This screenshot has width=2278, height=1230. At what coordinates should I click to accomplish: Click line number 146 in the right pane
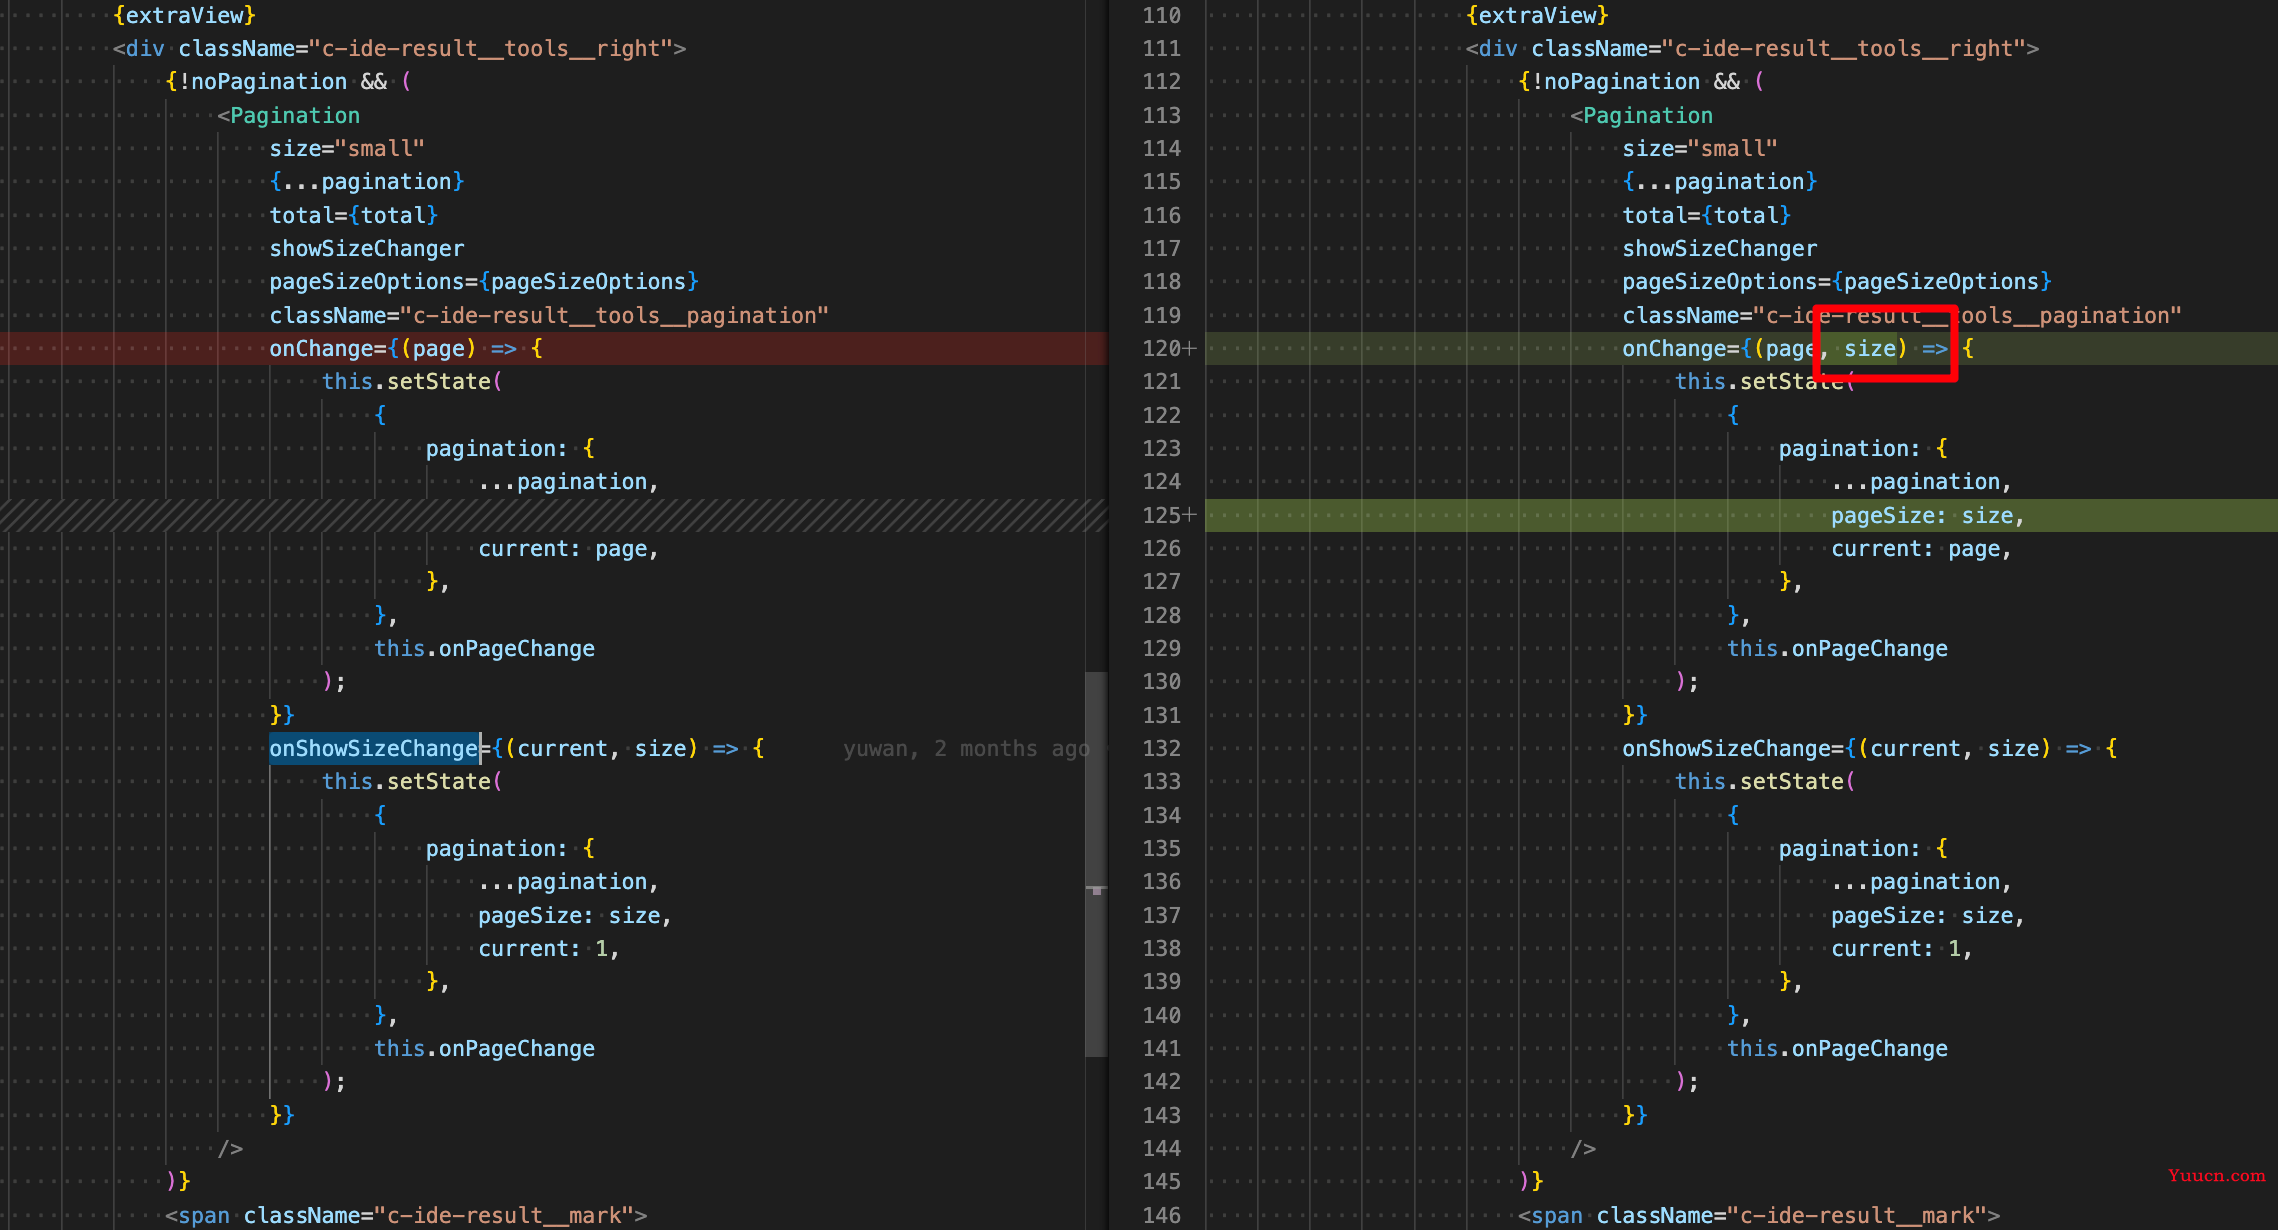[1162, 1215]
